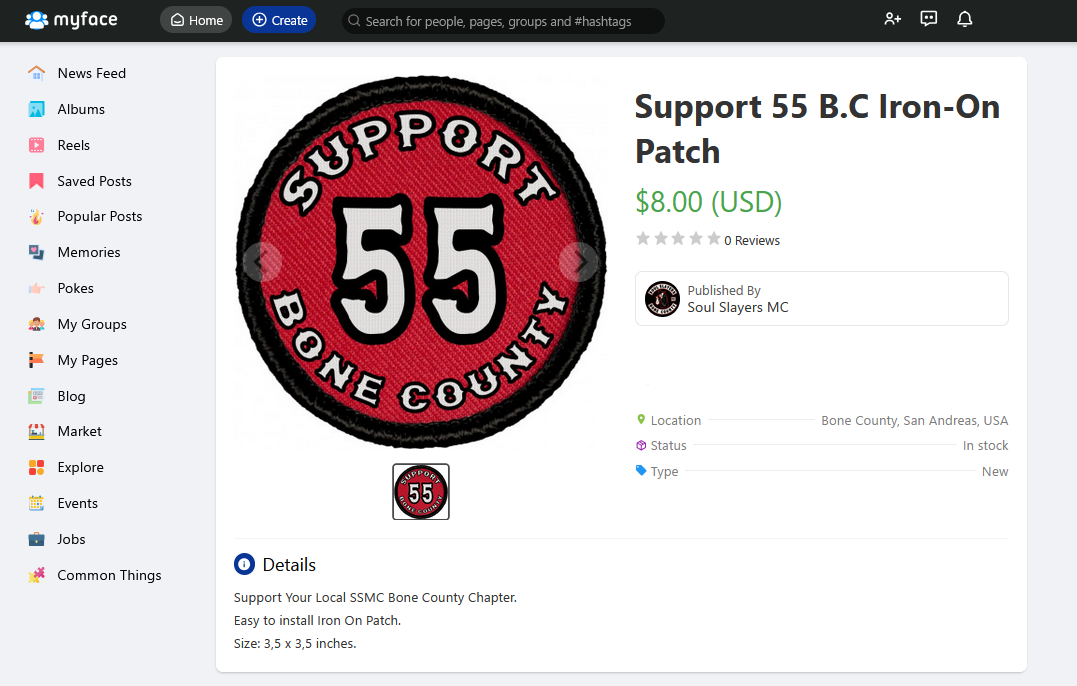Screen dimensions: 1077x686
Task: Open the Create menu button
Action: point(279,20)
